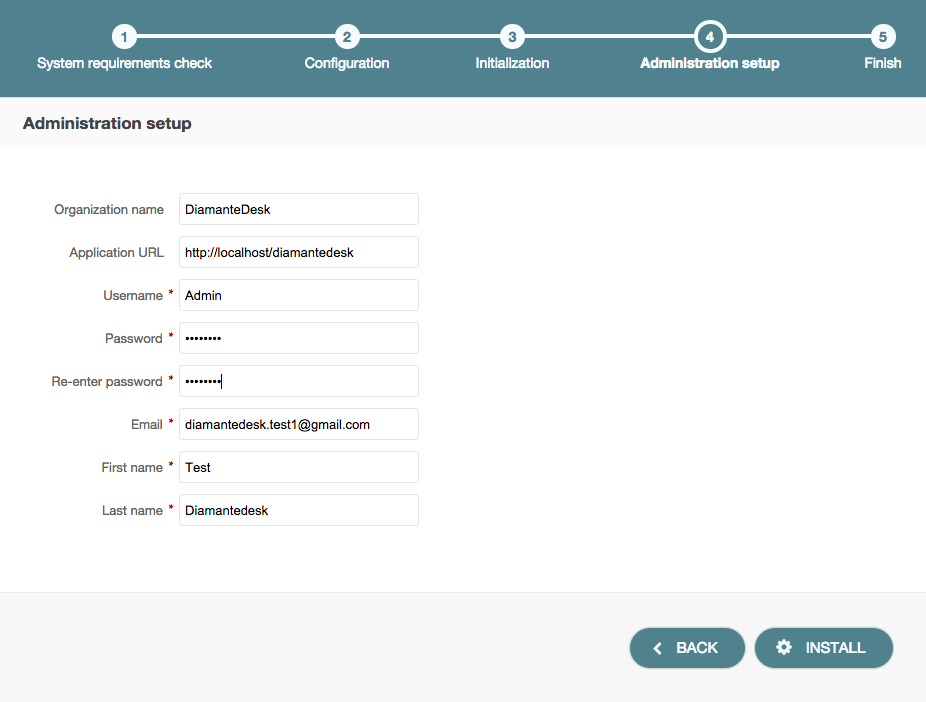Click the gear icon on Install button
Viewport: 926px width, 702px height.
(784, 647)
